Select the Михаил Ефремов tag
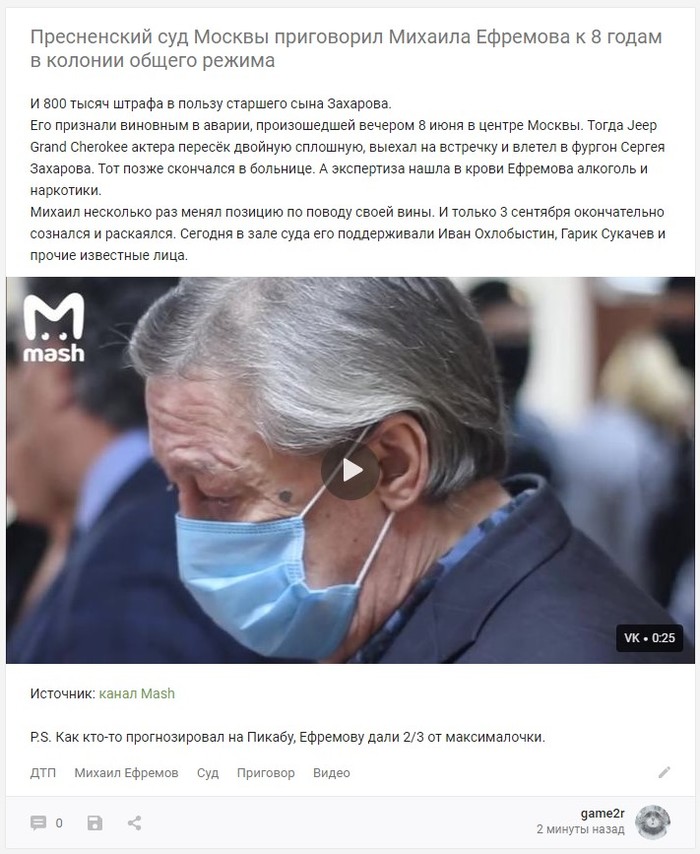 (x=126, y=773)
